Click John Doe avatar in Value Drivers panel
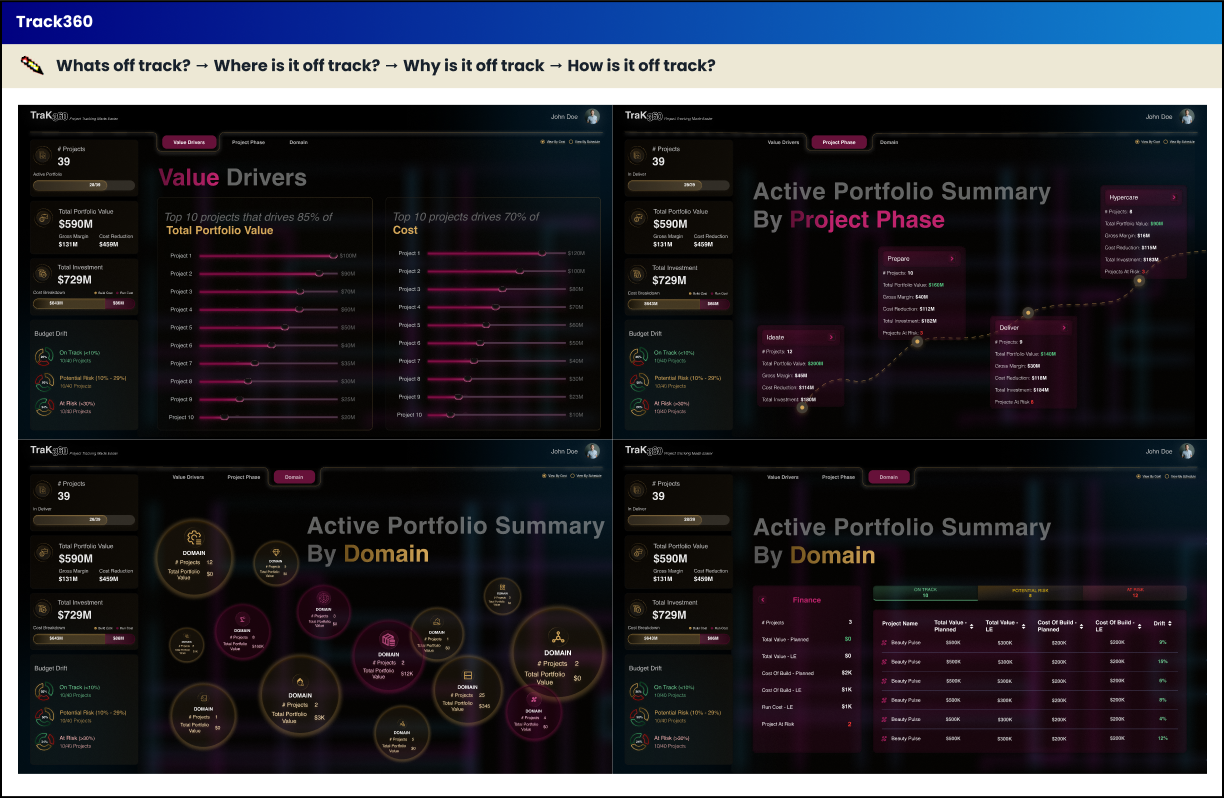 point(593,117)
